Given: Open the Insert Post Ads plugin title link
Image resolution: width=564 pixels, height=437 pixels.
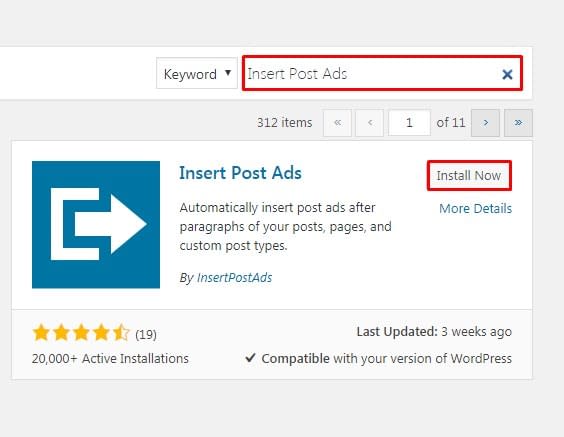Looking at the screenshot, I should [240, 173].
